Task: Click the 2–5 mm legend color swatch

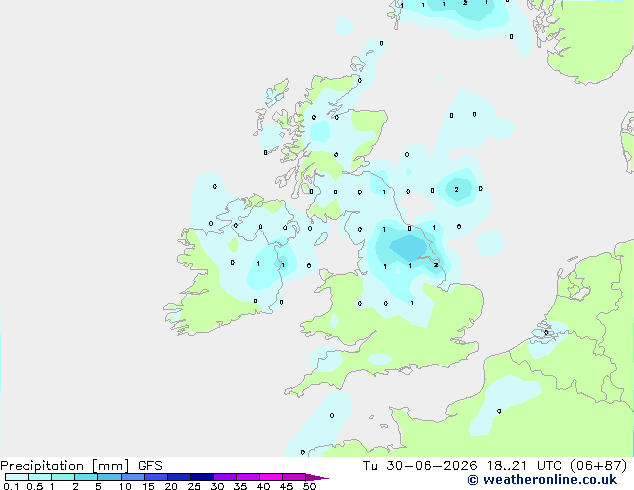Action: 86,477
